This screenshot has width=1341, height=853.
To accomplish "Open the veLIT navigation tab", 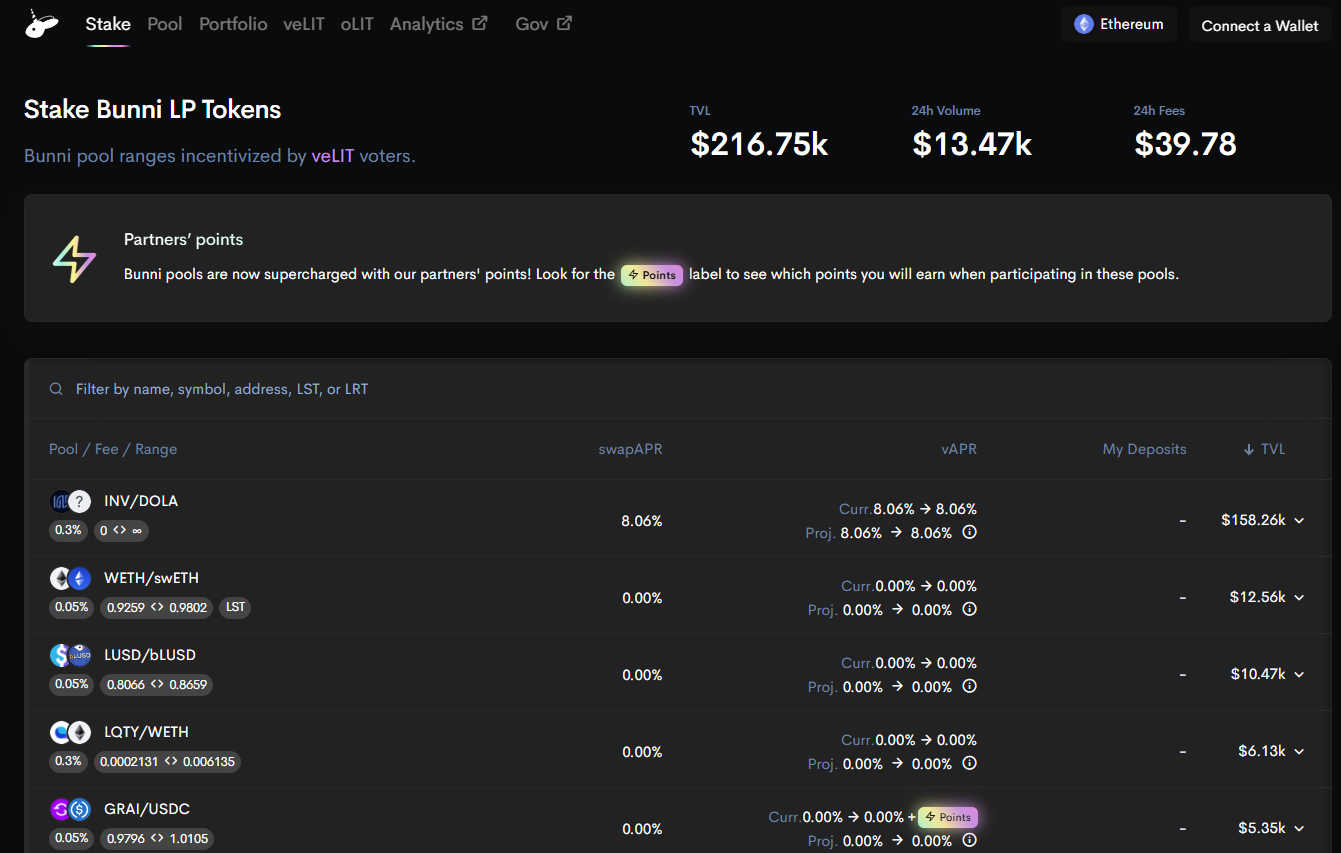I will (303, 24).
